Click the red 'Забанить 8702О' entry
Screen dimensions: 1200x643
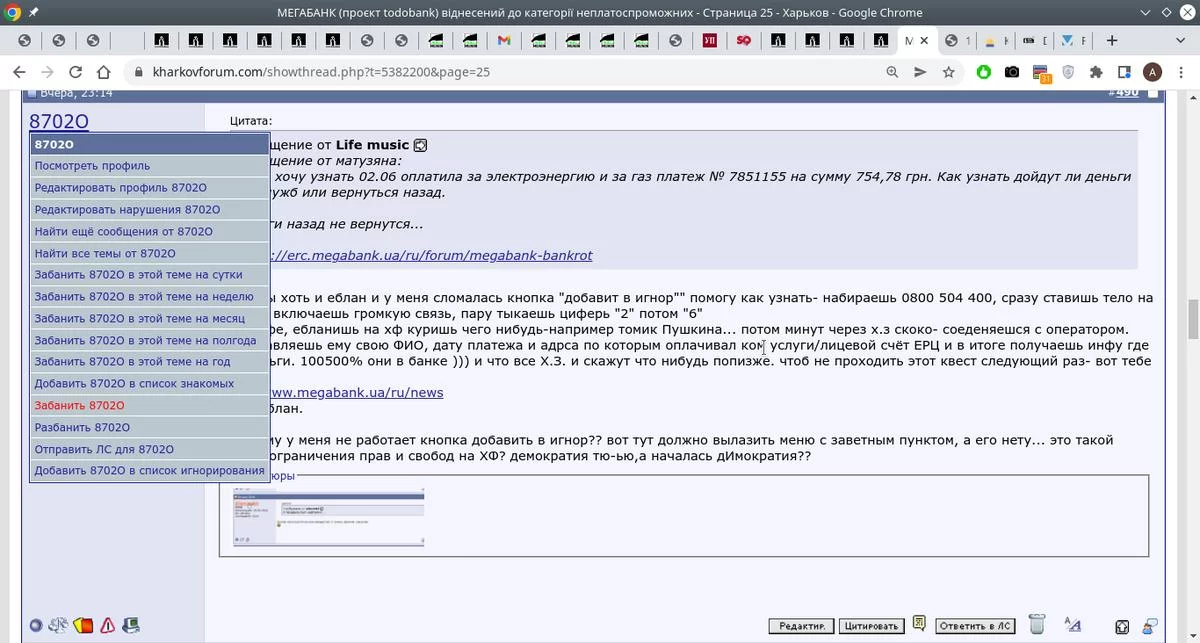(x=150, y=406)
